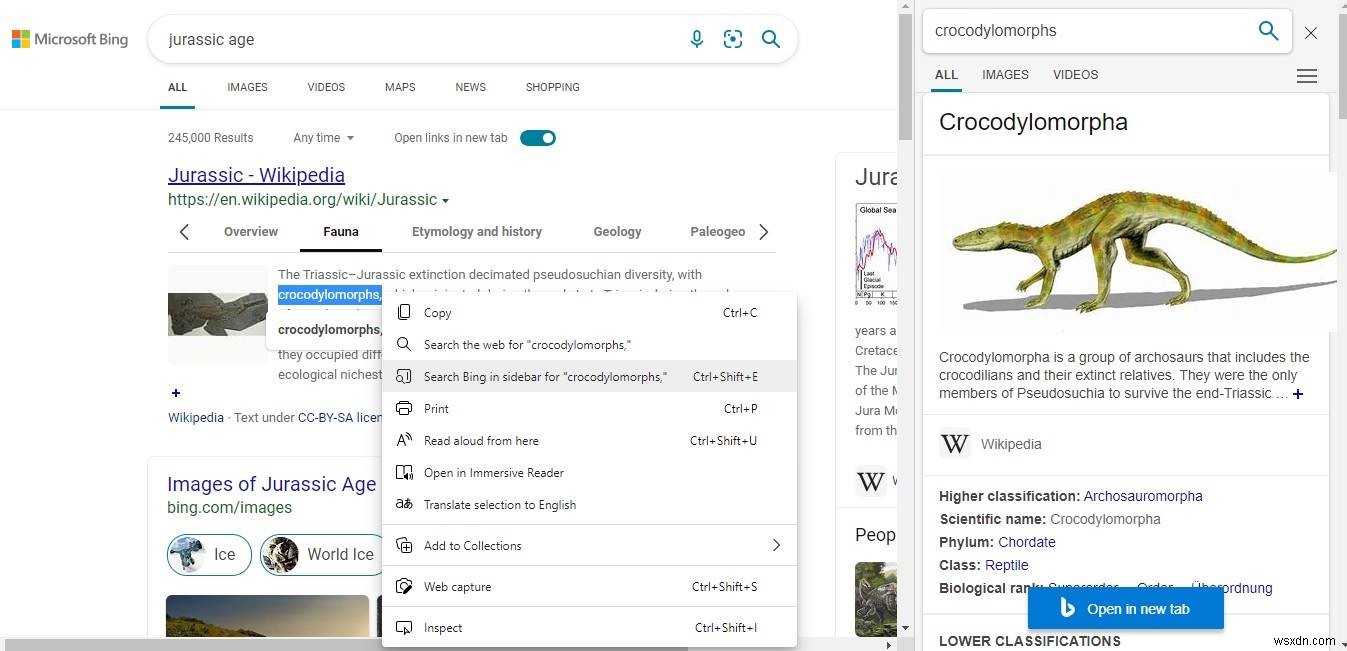Open Jurassic - Wikipedia result link
The width and height of the screenshot is (1347, 651).
pyautogui.click(x=256, y=175)
